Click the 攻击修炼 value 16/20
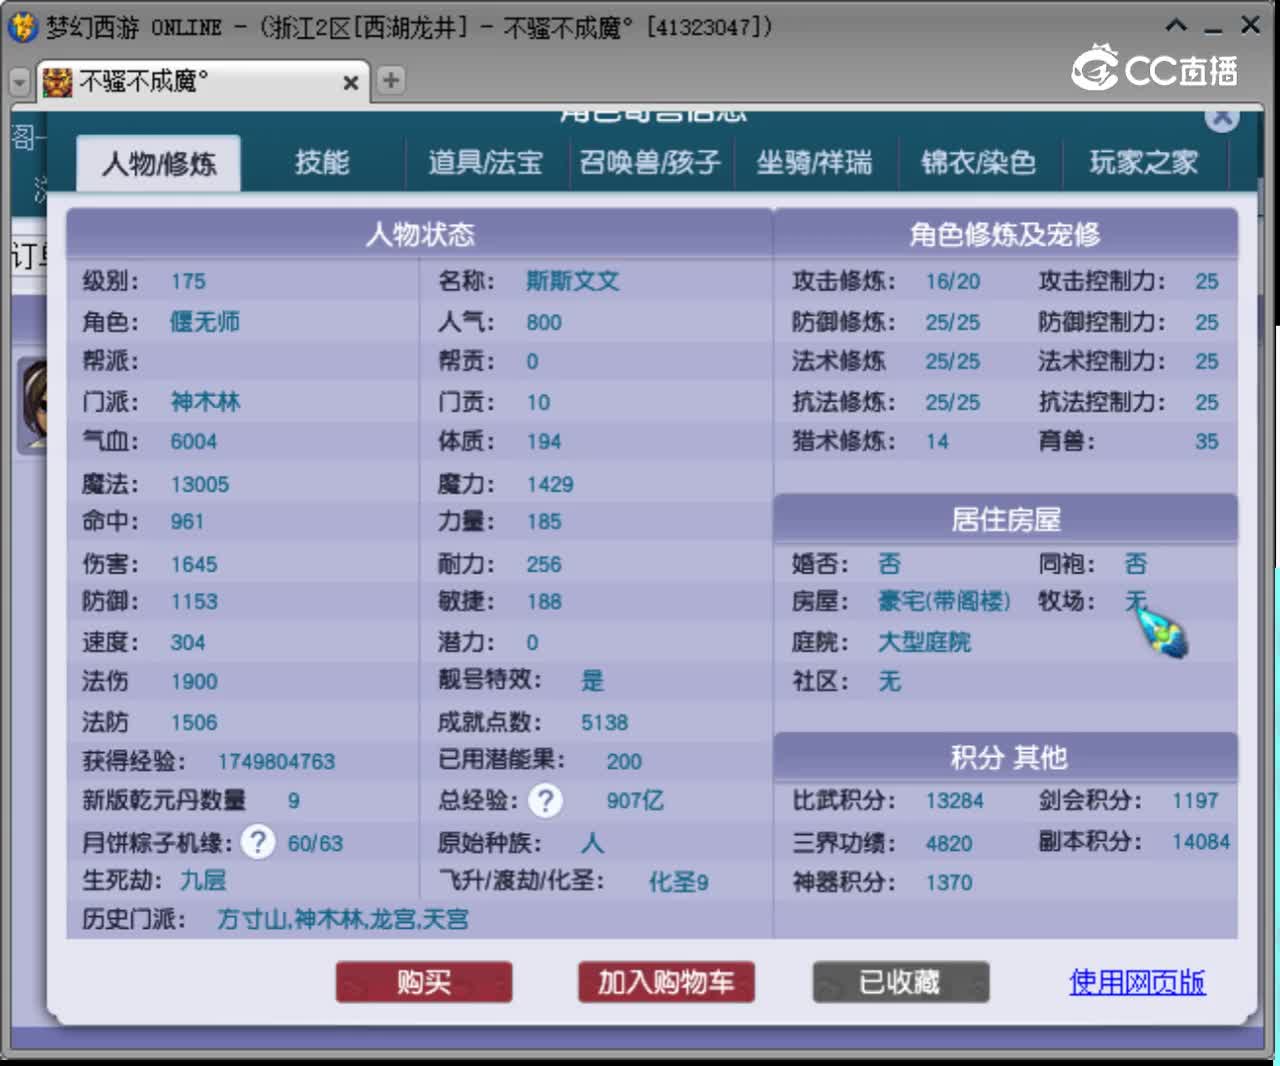Viewport: 1280px width, 1066px height. coord(953,282)
